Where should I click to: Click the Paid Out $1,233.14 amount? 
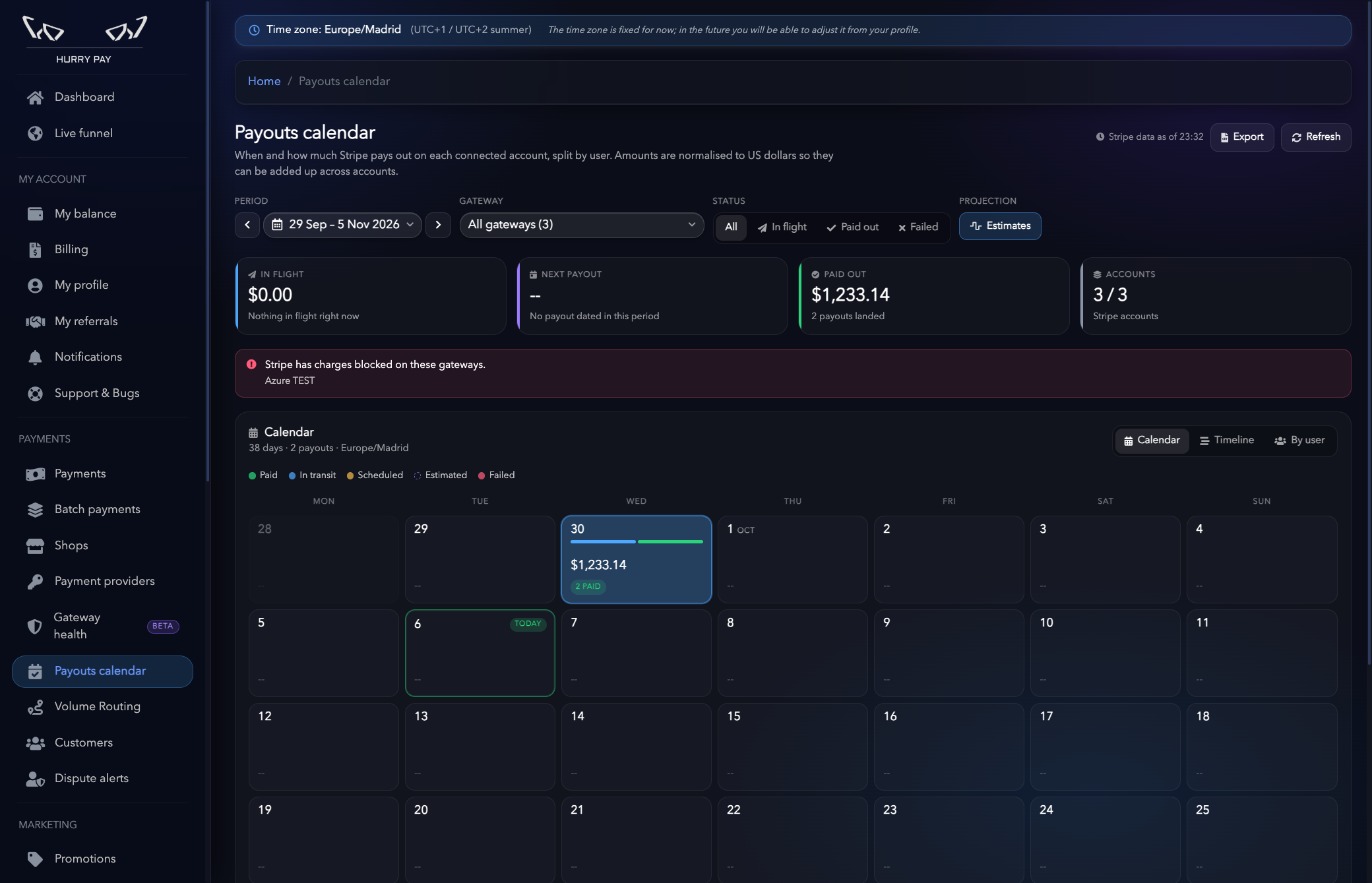tap(850, 295)
